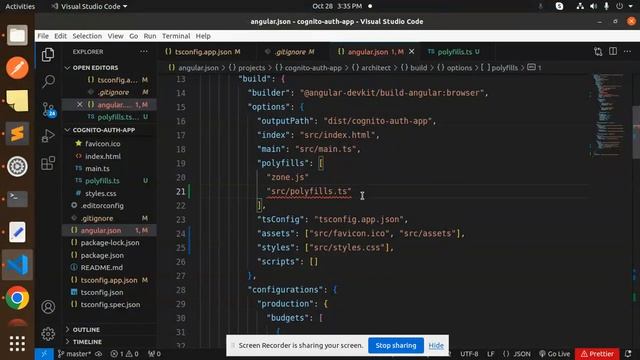Image resolution: width=640 pixels, height=360 pixels.
Task: Open the Terminal menu
Action: (176, 36)
